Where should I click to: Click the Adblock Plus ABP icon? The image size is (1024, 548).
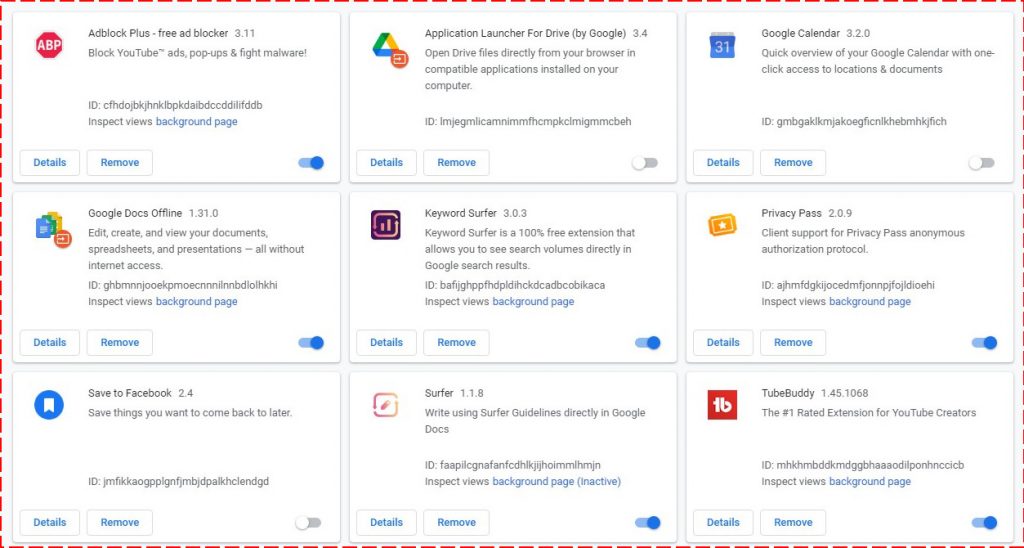point(49,45)
